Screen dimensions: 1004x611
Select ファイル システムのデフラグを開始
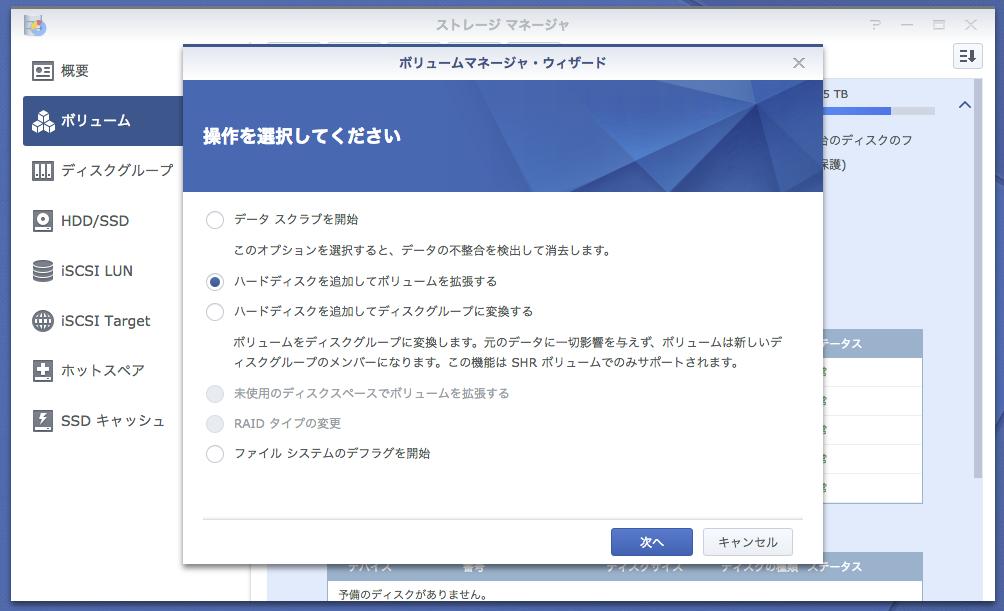[x=214, y=454]
